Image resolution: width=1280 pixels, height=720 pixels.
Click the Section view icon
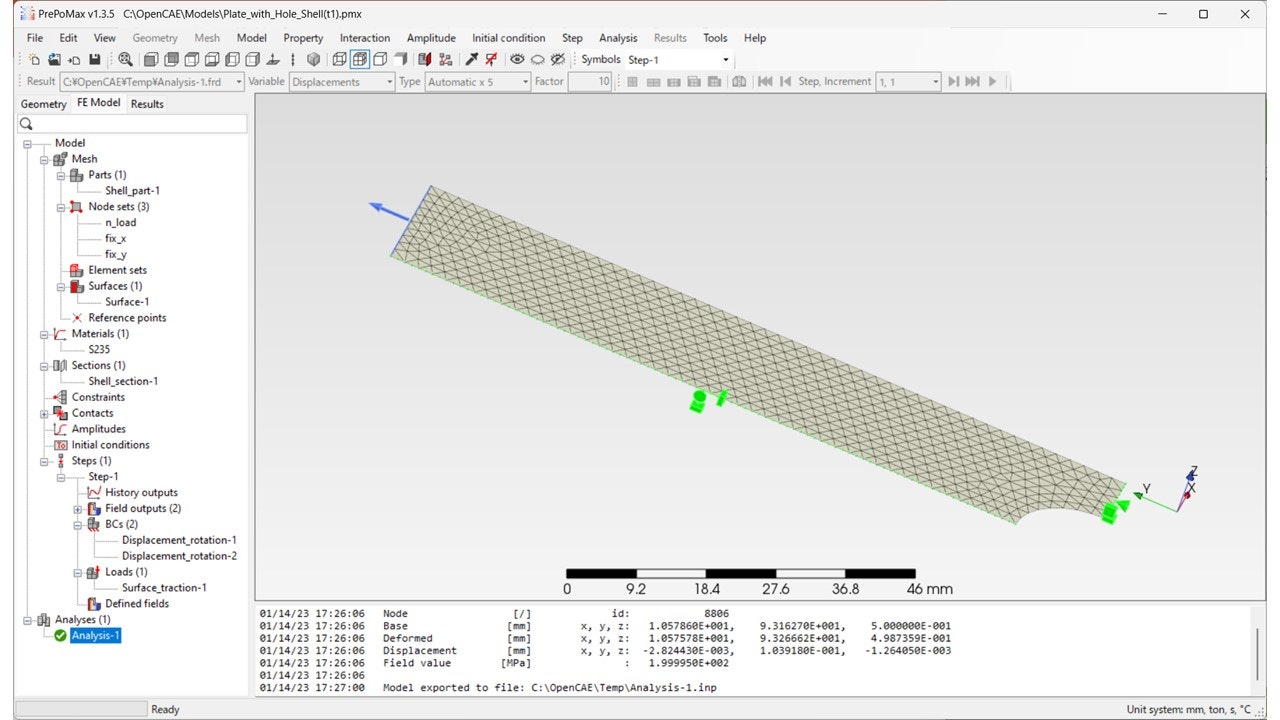pyautogui.click(x=424, y=59)
